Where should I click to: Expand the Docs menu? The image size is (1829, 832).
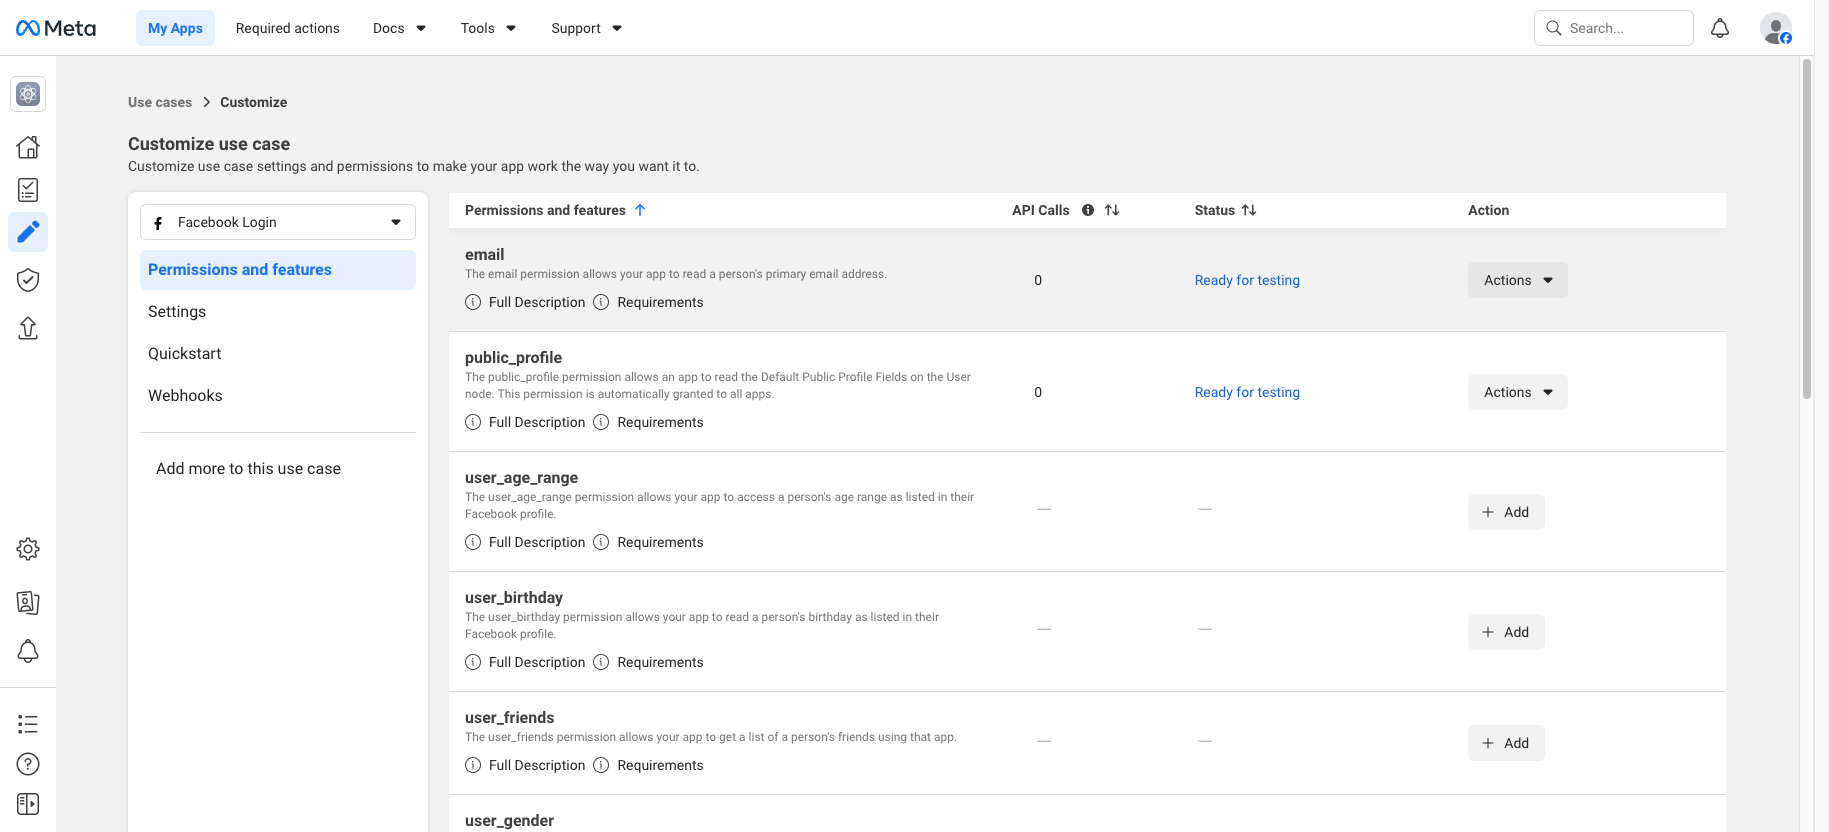[399, 28]
